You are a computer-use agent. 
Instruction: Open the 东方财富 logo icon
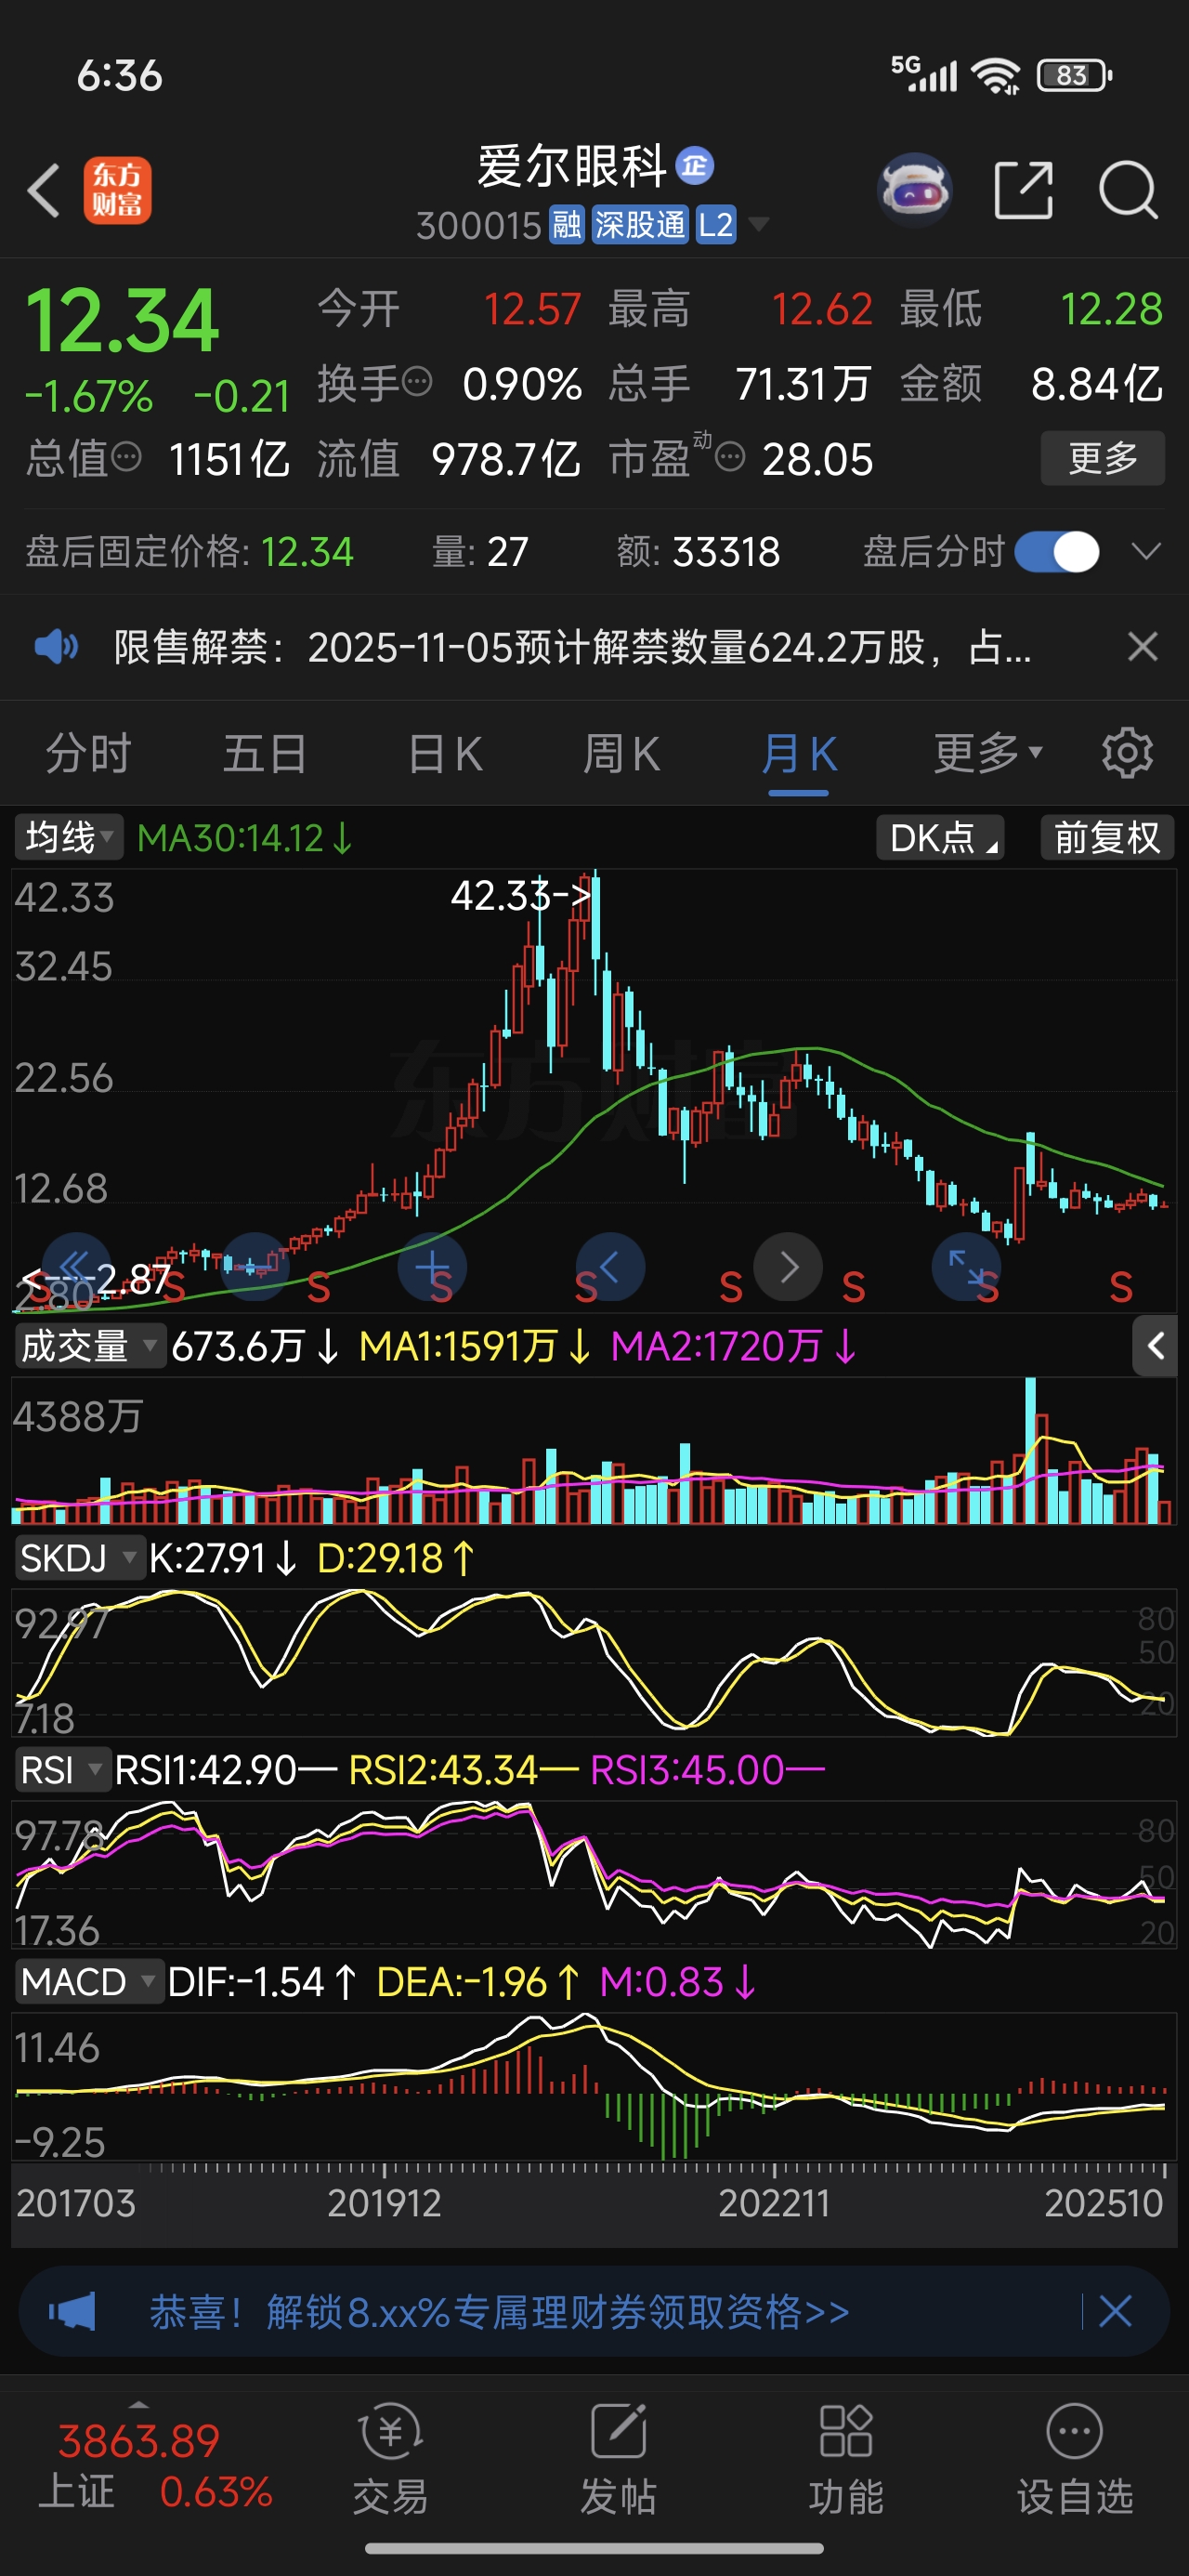pyautogui.click(x=117, y=190)
